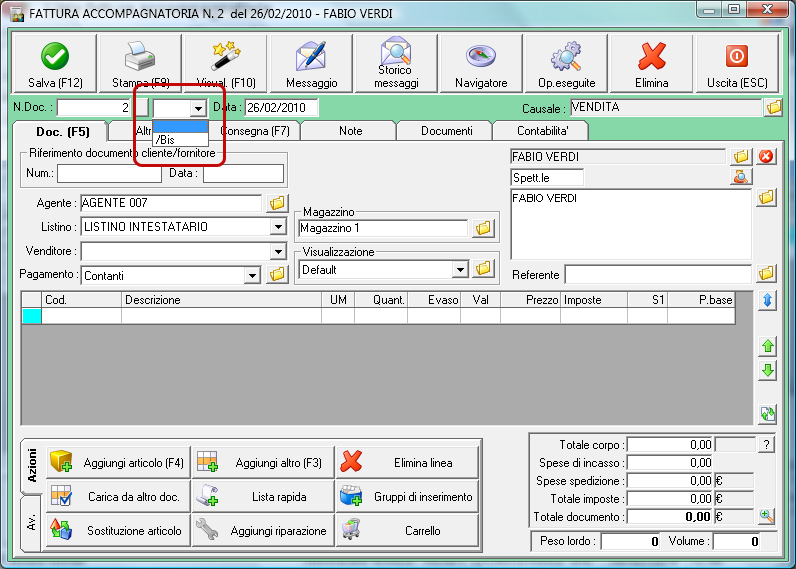Click the Salva (F12) green checkmark button
Image resolution: width=796 pixels, height=569 pixels.
pyautogui.click(x=54, y=64)
